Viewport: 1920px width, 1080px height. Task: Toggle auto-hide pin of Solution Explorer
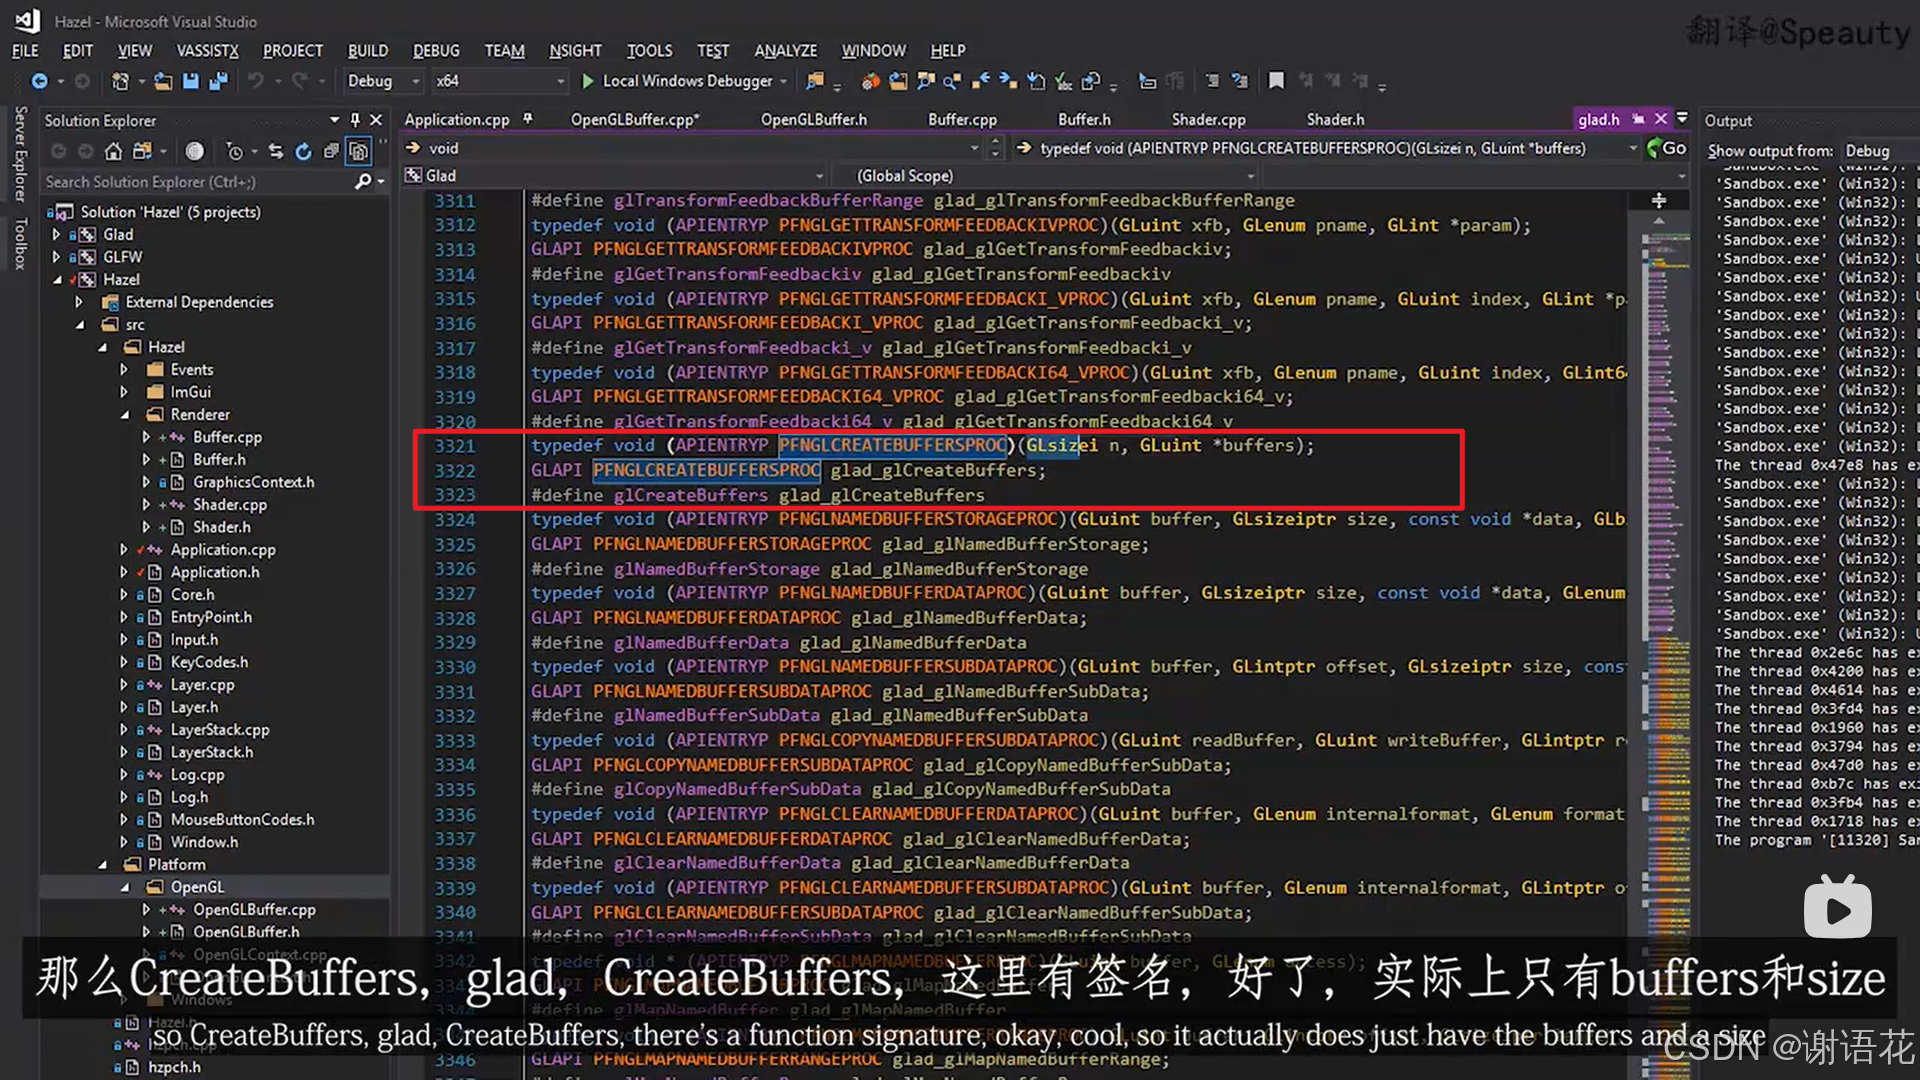355,120
